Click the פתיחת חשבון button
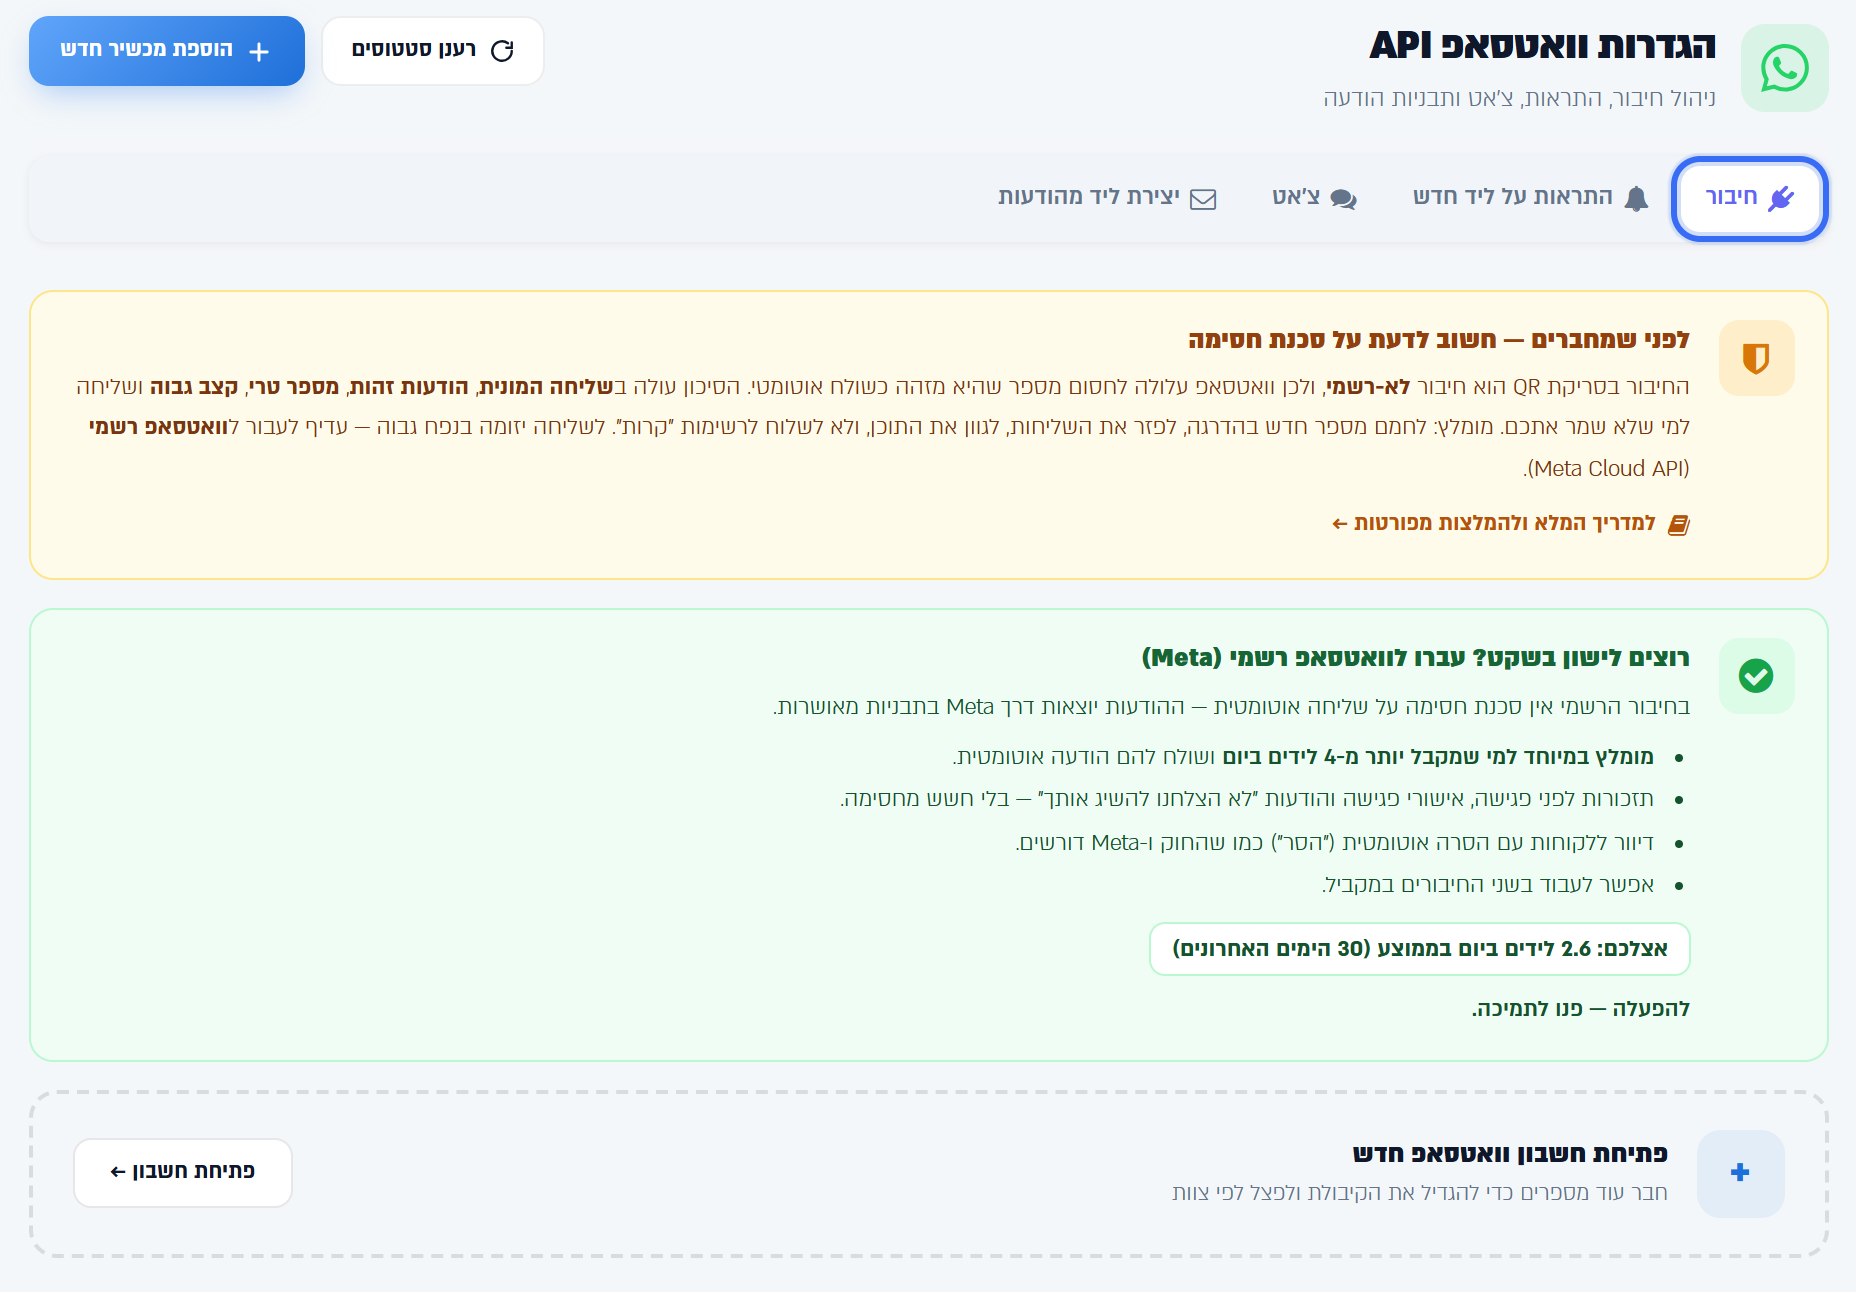 (x=183, y=1172)
